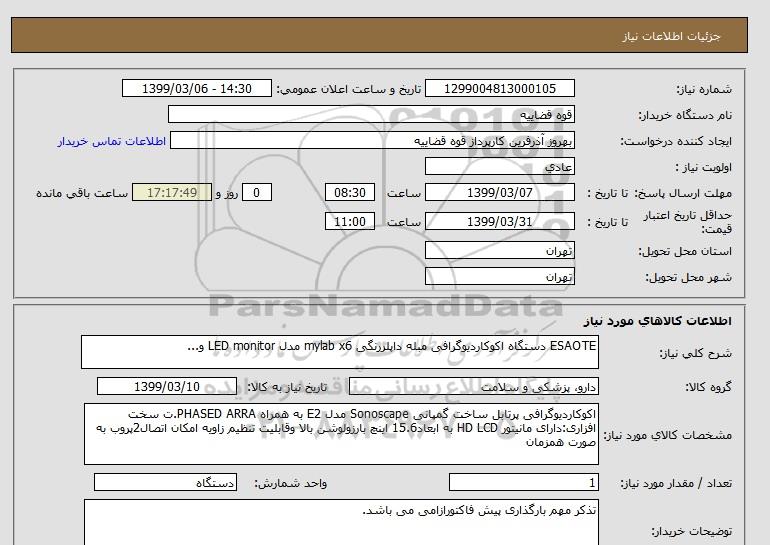The width and height of the screenshot is (770, 545).
Task: Click the مهلت ارسال پاسخ label
Action: 684,193
